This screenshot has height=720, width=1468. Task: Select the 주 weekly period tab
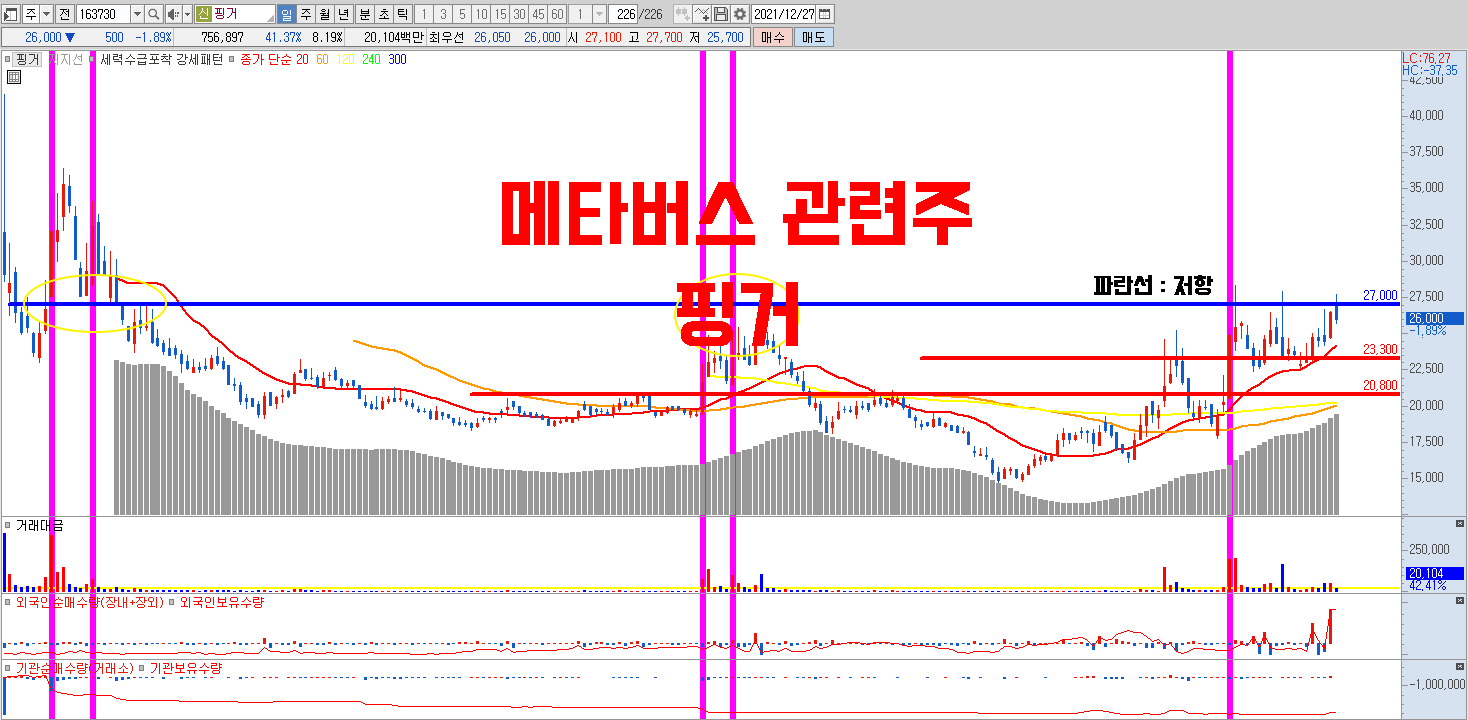pyautogui.click(x=306, y=14)
